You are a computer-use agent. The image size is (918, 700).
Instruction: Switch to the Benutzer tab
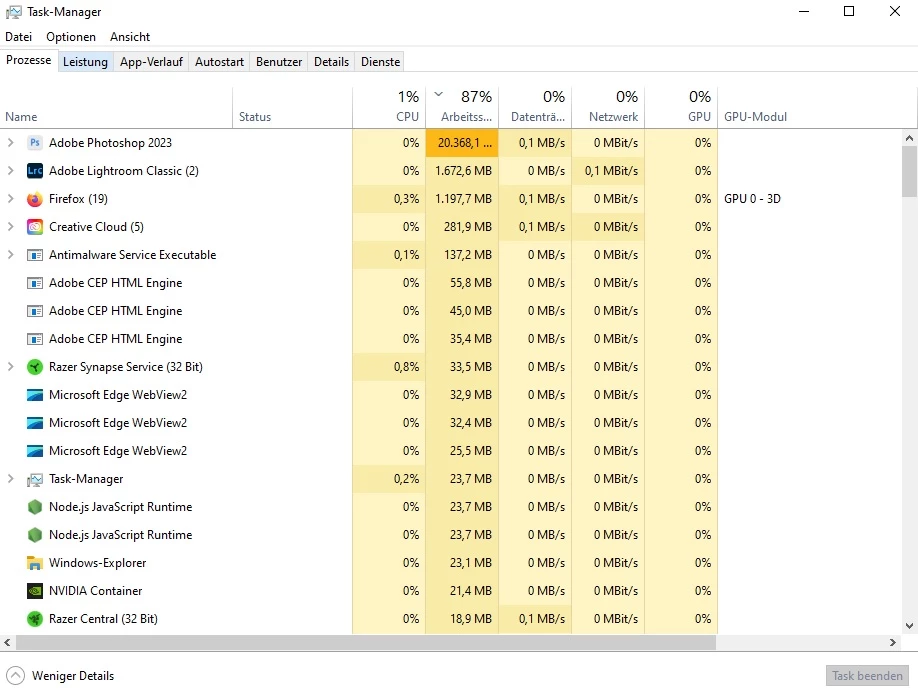[279, 62]
